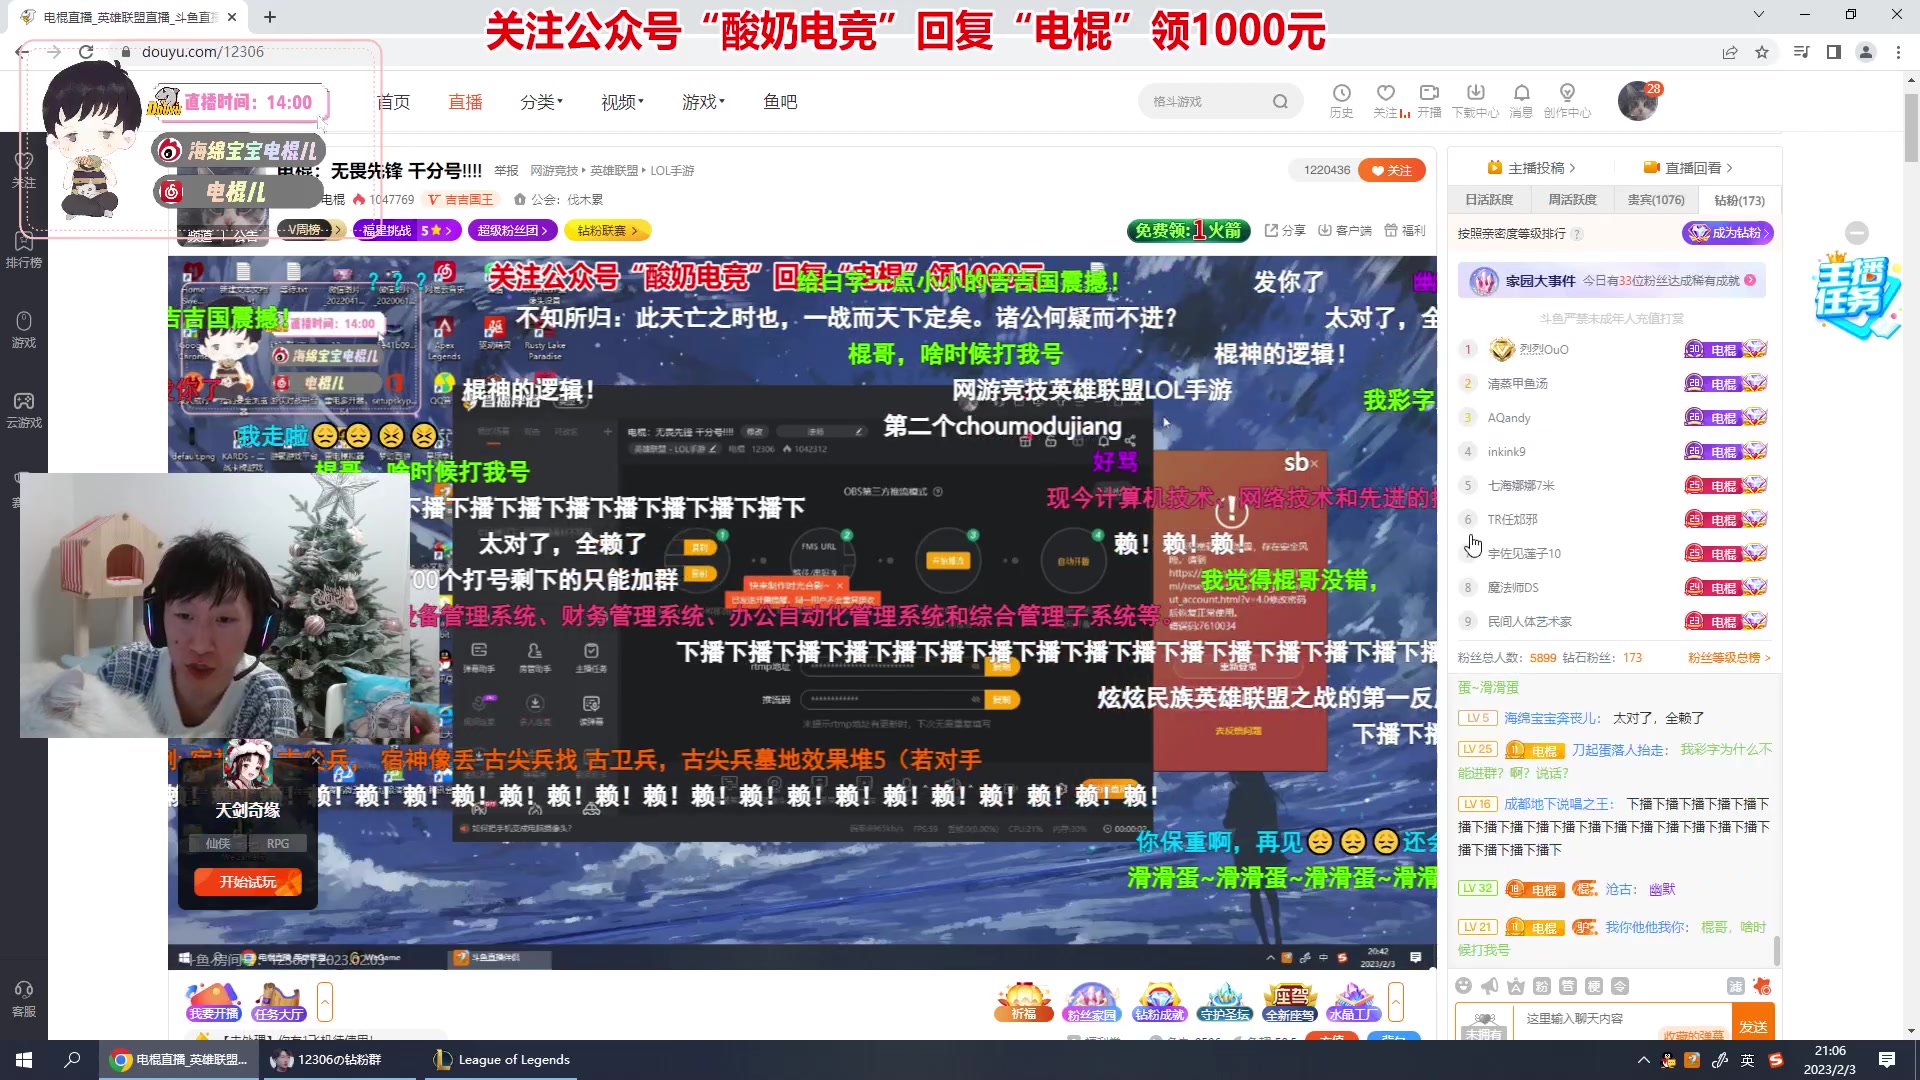
Task: Go to 首页 in navigation
Action: [393, 101]
